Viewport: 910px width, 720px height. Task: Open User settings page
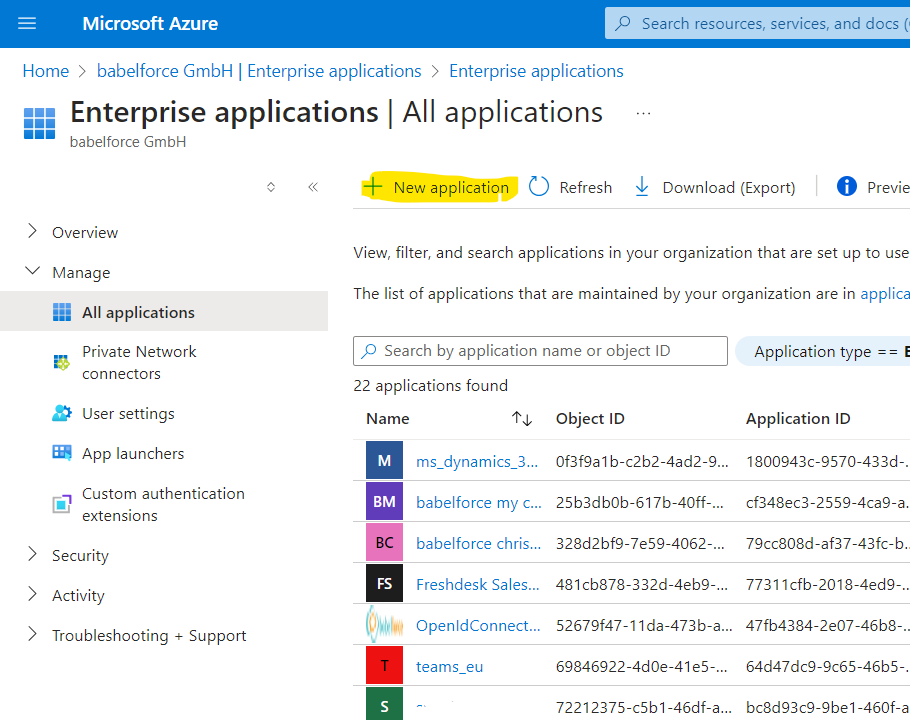pos(128,414)
